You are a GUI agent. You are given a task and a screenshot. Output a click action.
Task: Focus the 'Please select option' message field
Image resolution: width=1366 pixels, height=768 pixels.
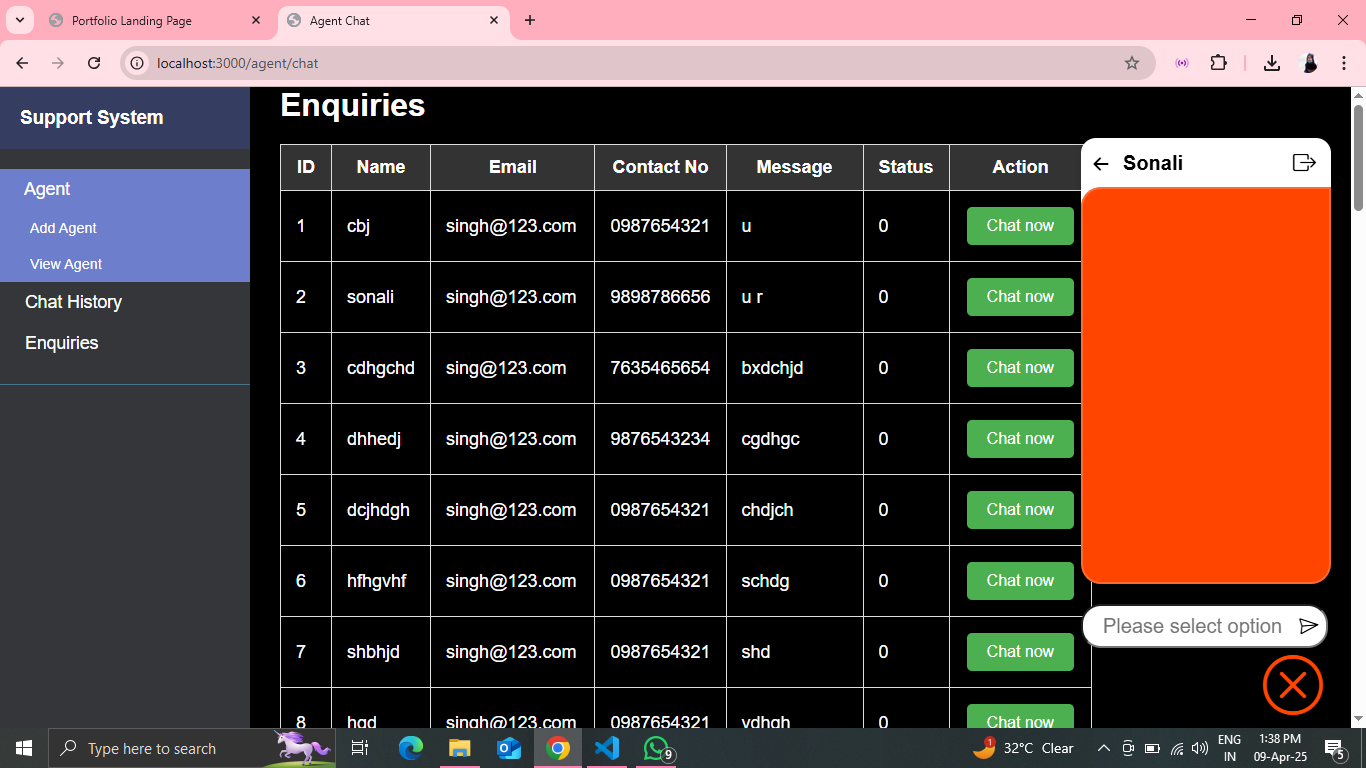[x=1191, y=627]
